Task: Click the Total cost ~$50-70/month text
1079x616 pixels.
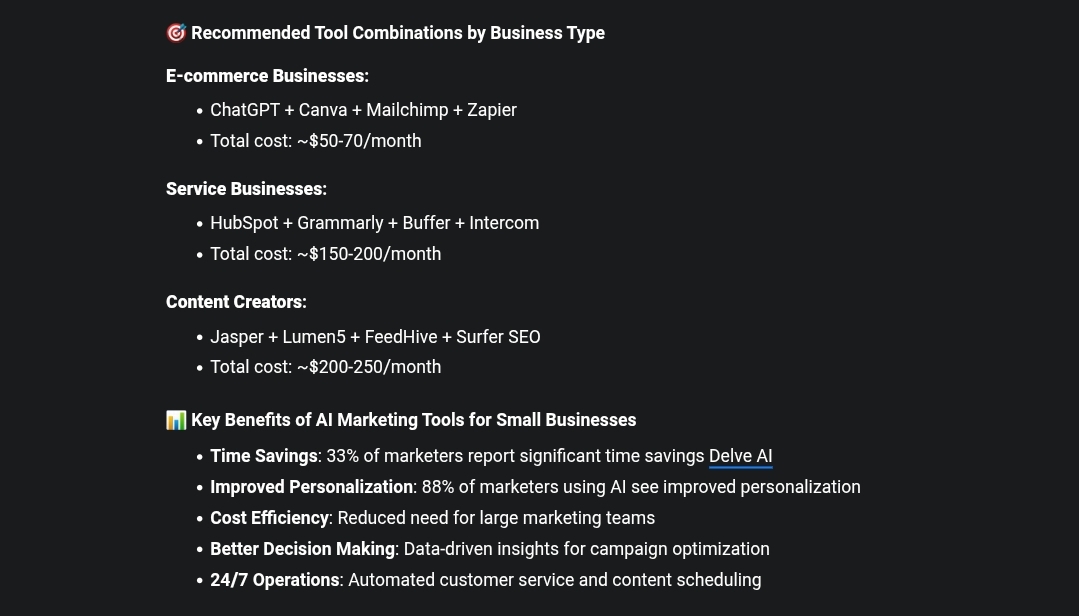Action: click(x=316, y=141)
